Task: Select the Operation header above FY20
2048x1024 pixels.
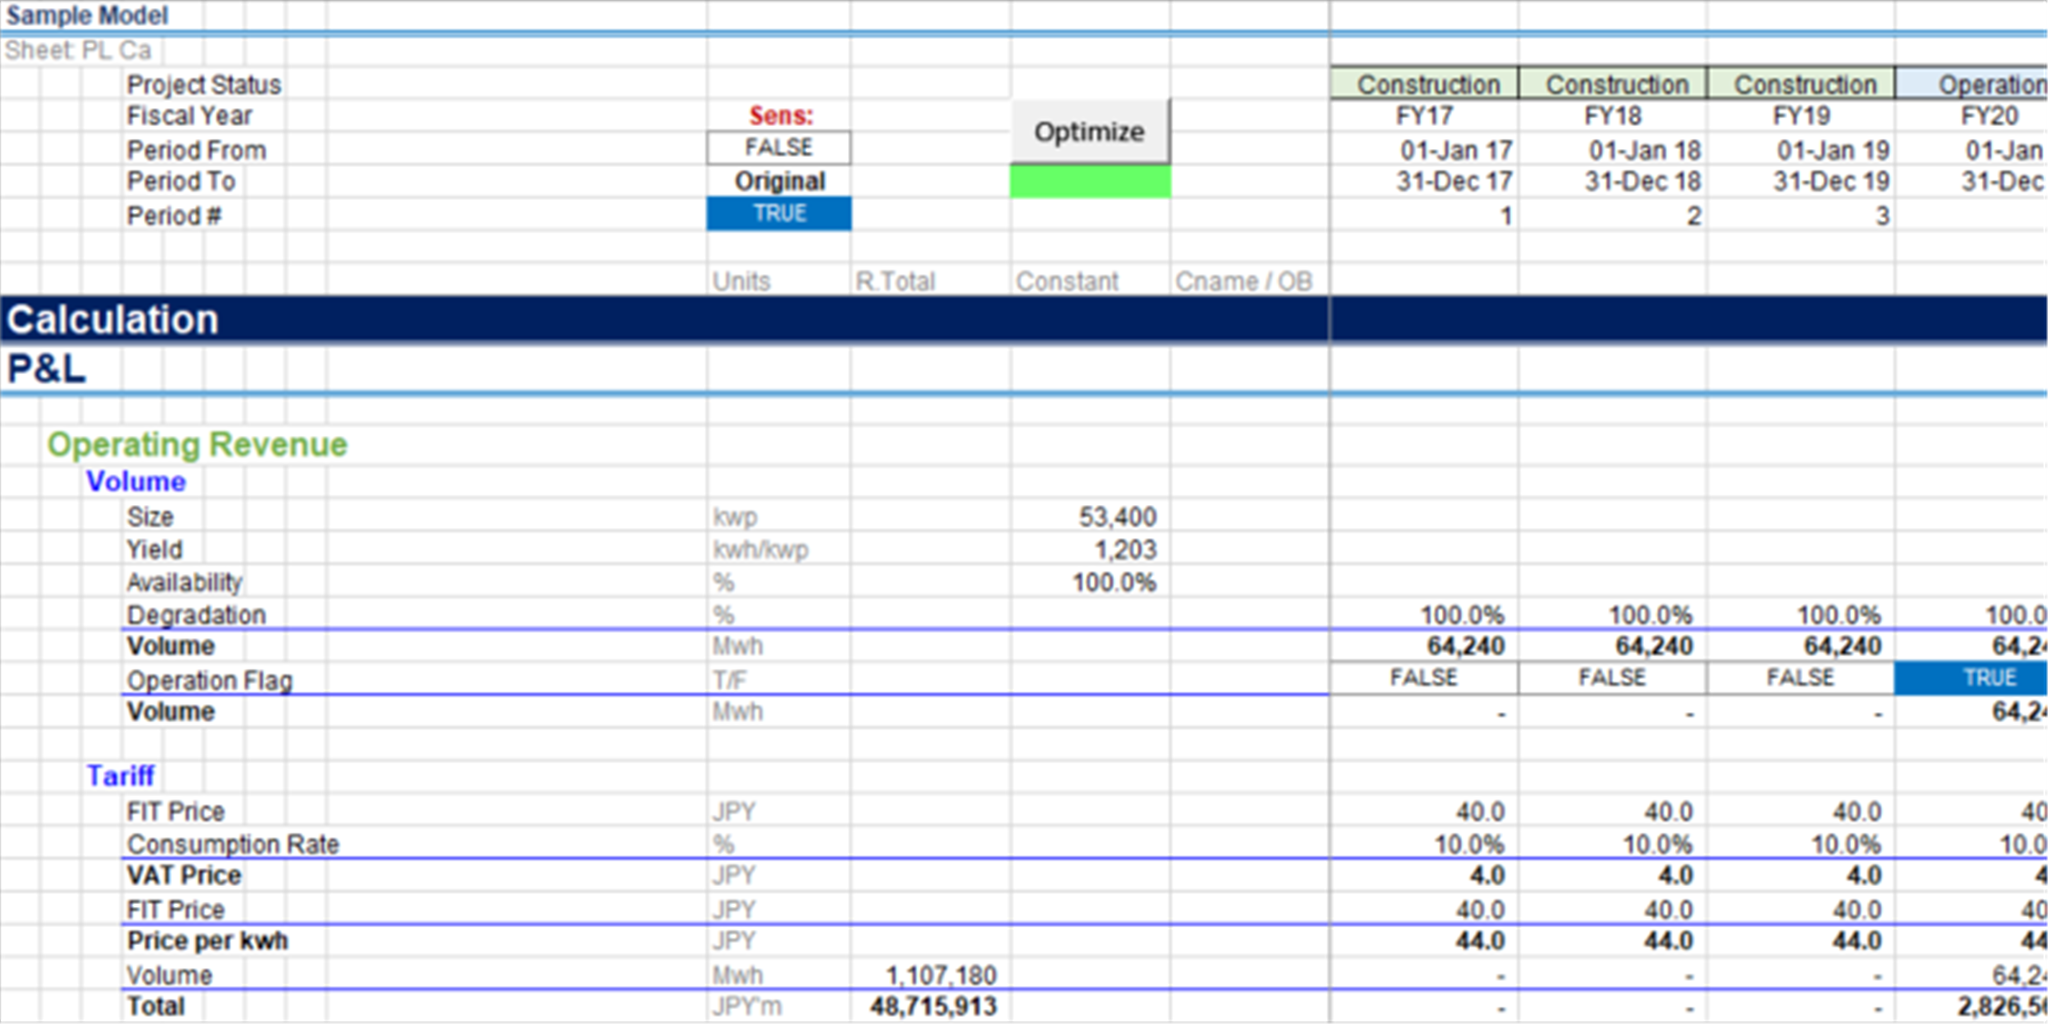Action: click(x=1972, y=84)
